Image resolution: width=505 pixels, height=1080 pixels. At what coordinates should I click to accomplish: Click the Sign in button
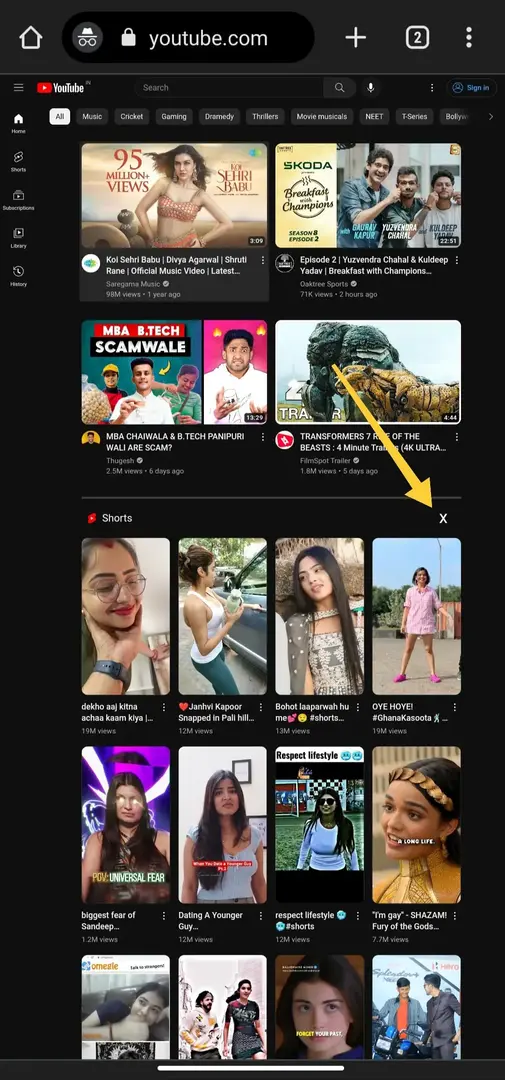[x=471, y=87]
